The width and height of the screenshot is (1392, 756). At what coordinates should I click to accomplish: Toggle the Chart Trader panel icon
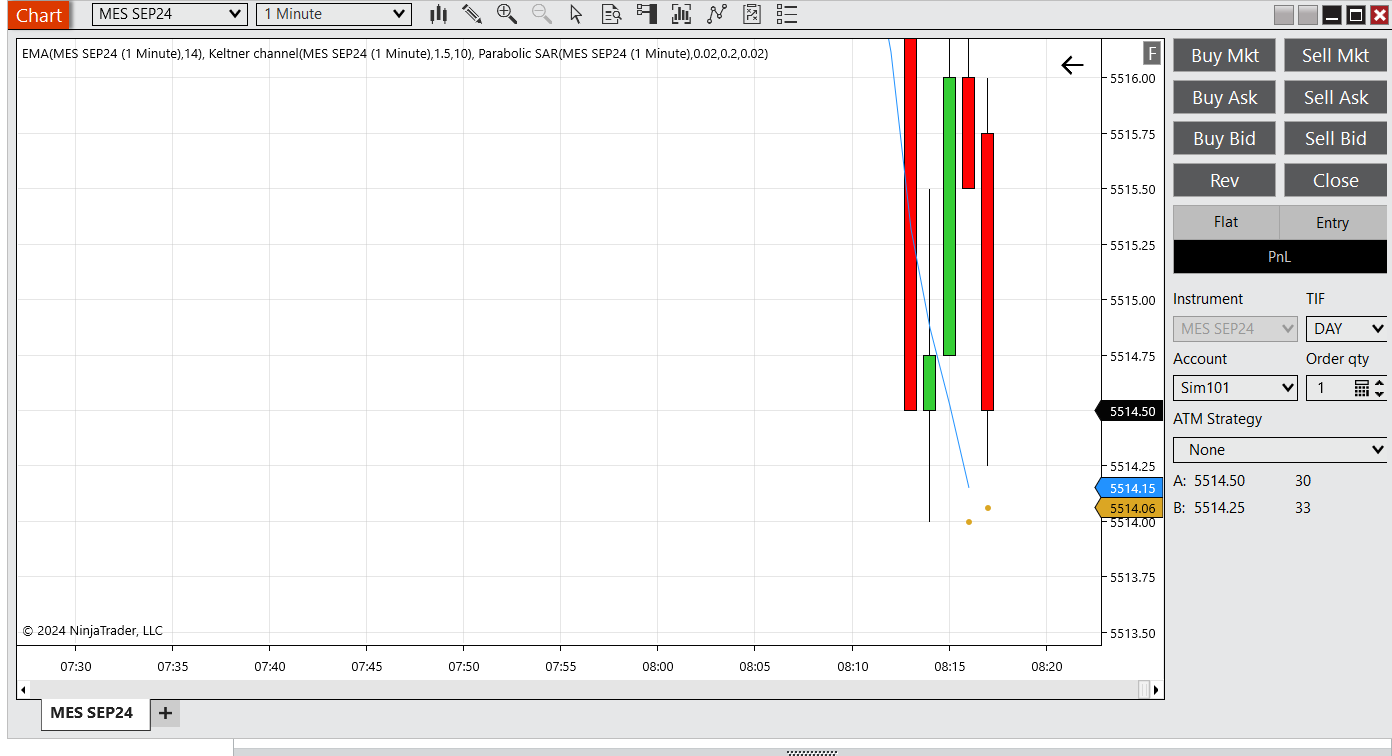(x=647, y=14)
